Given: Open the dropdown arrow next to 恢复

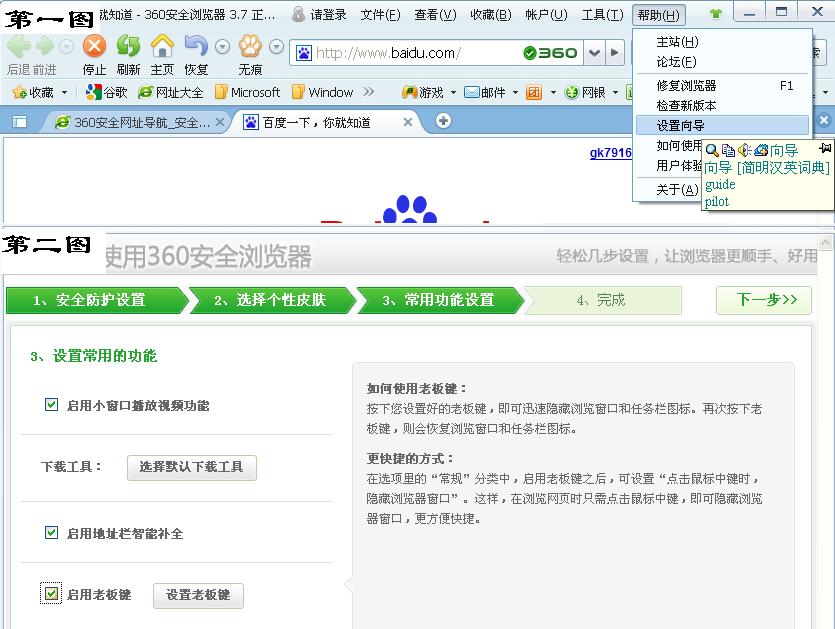Looking at the screenshot, I should (222, 47).
